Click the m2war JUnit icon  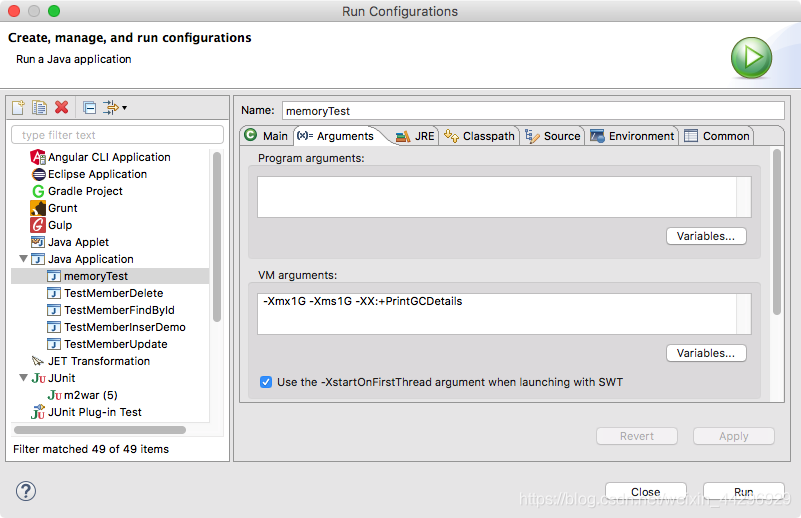coord(55,395)
